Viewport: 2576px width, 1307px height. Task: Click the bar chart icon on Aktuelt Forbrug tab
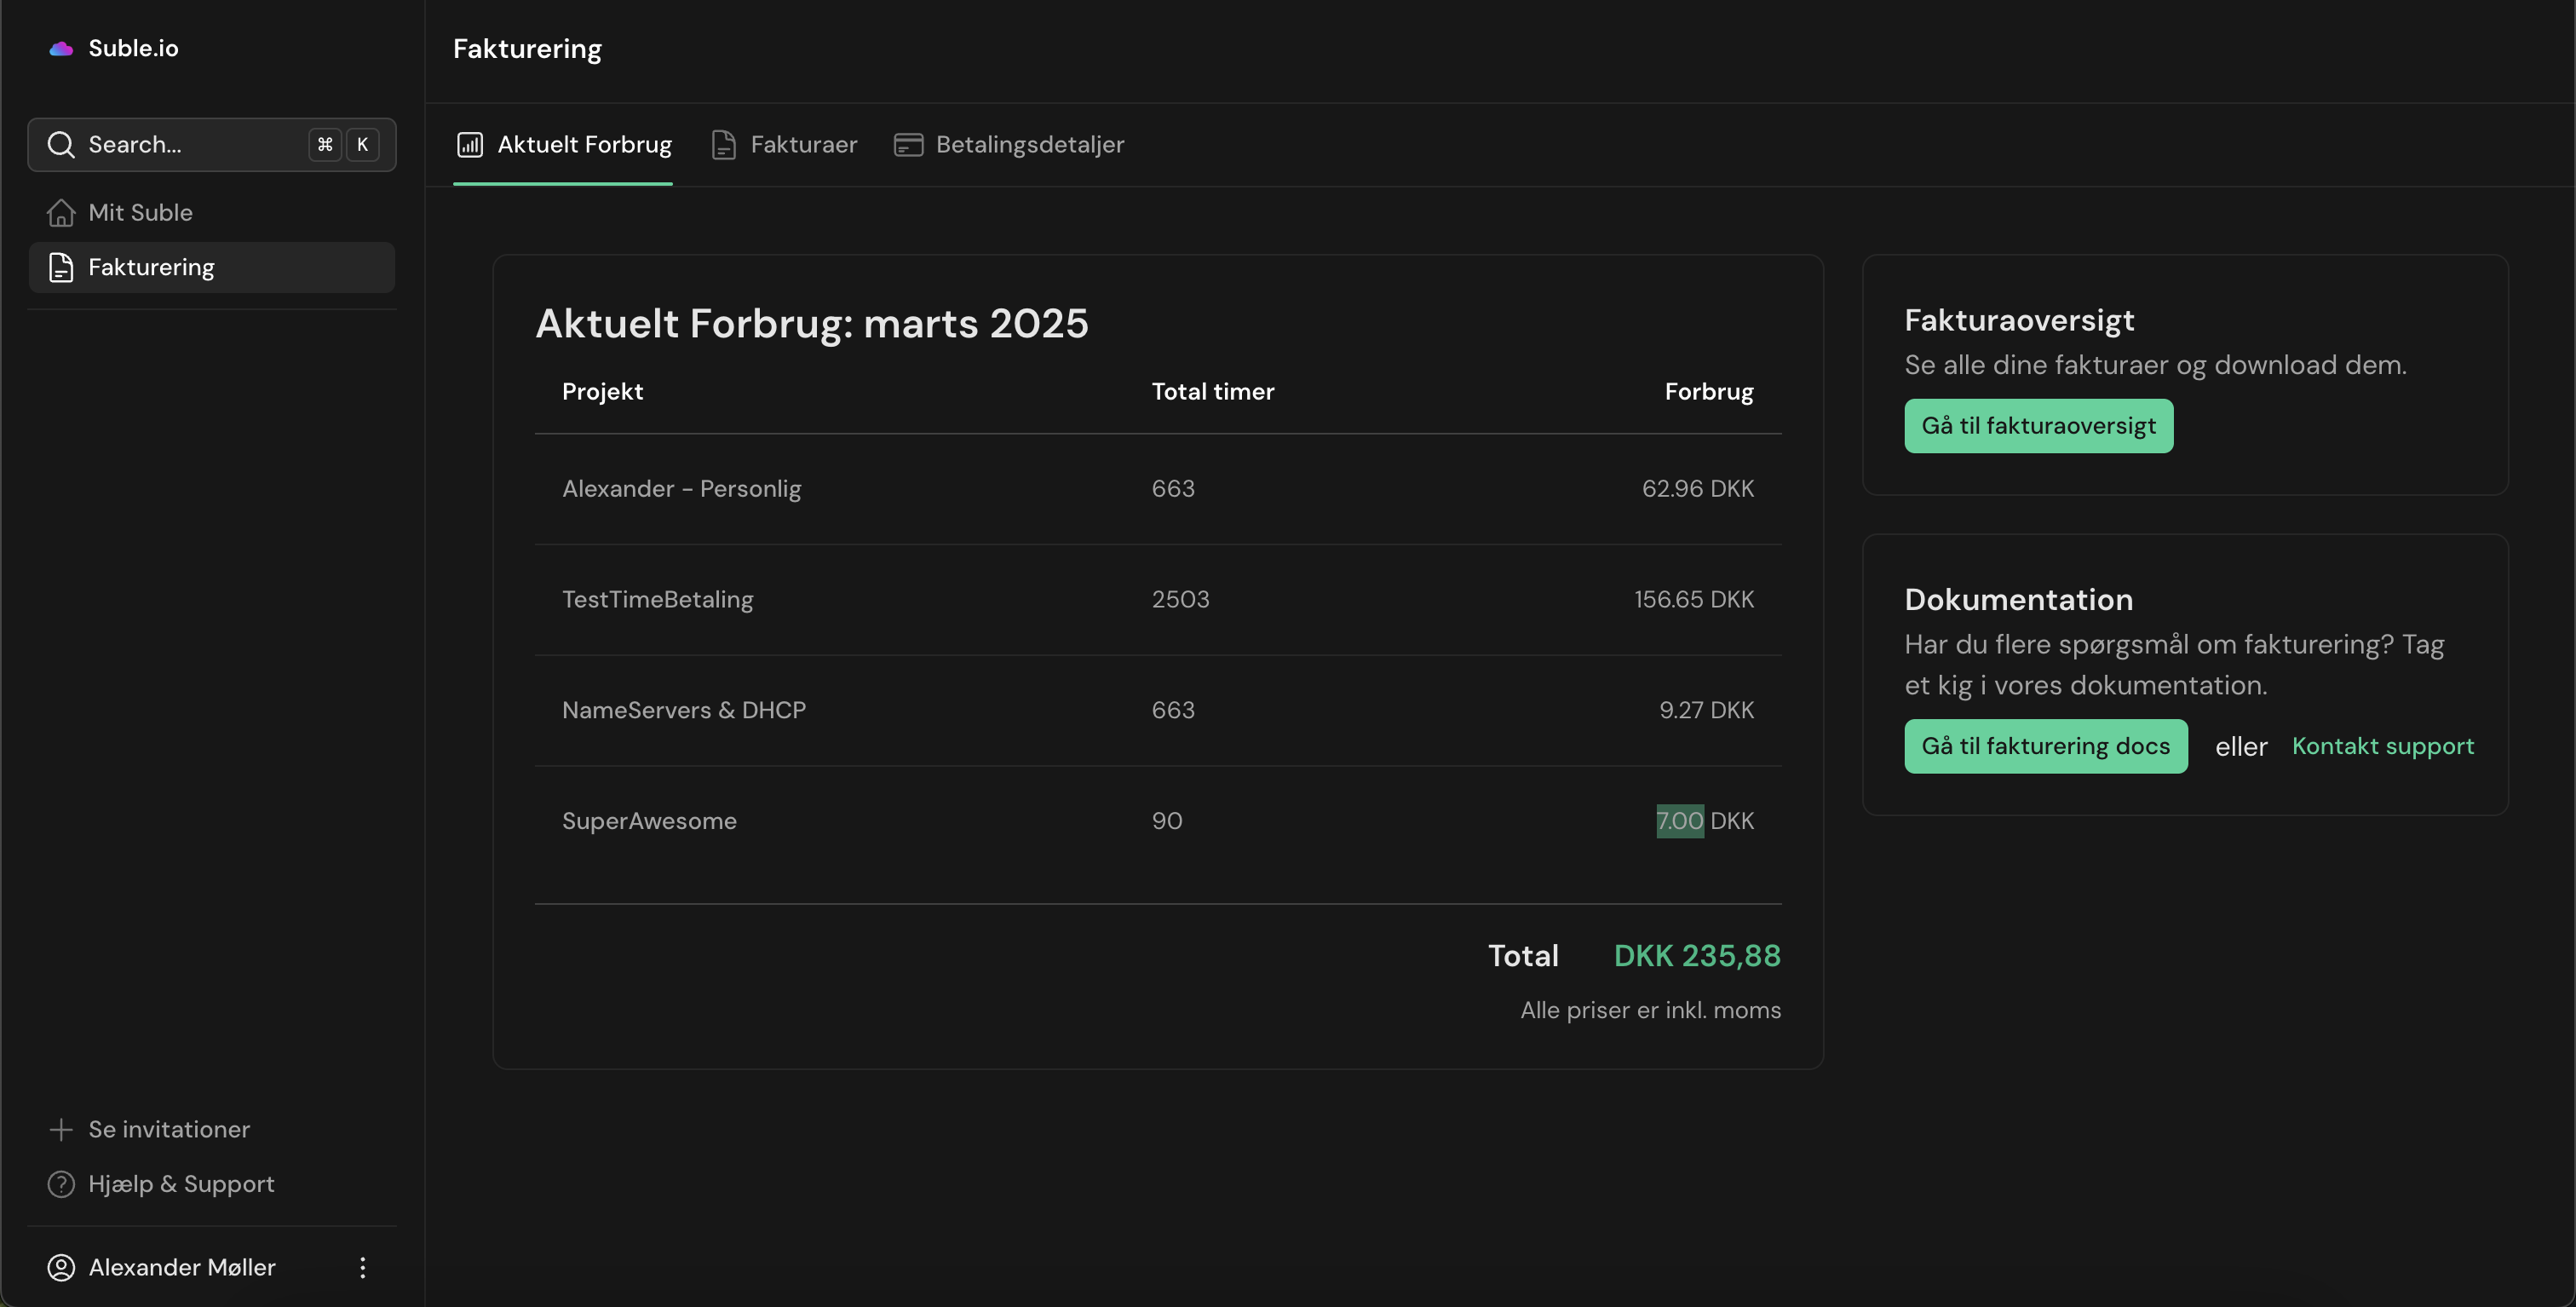[x=470, y=145]
